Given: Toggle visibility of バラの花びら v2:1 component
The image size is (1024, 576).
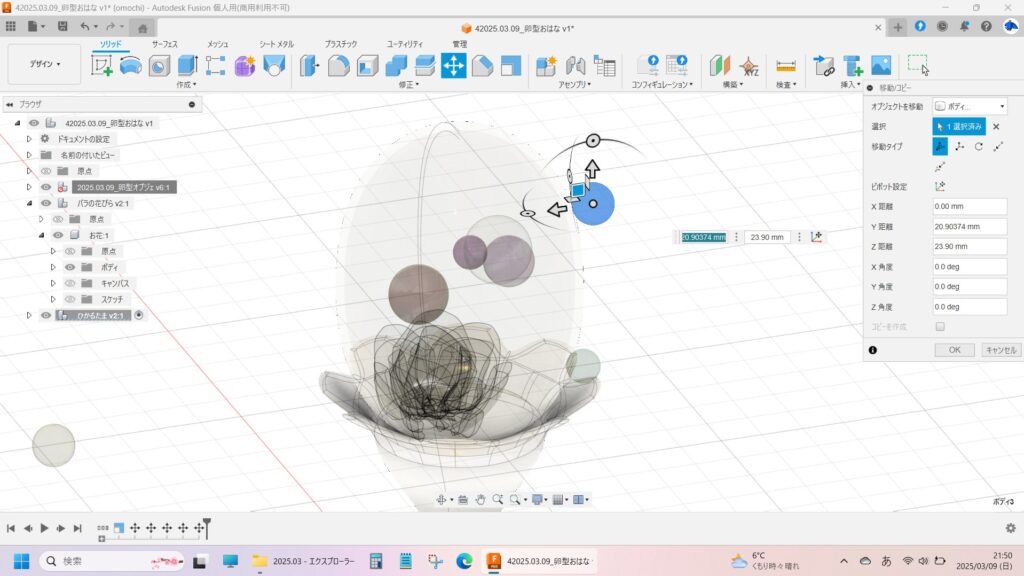Looking at the screenshot, I should [46, 203].
